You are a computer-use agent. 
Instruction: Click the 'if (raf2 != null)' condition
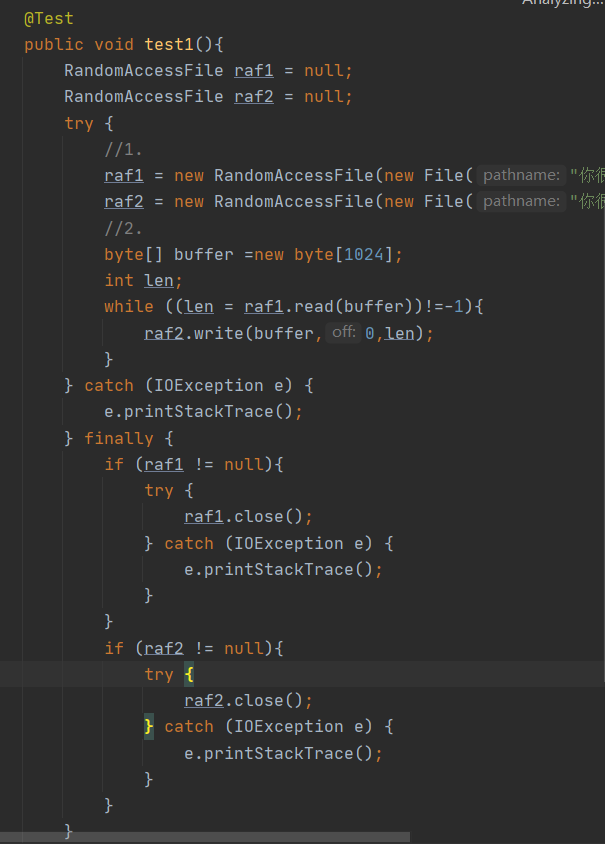coord(194,648)
